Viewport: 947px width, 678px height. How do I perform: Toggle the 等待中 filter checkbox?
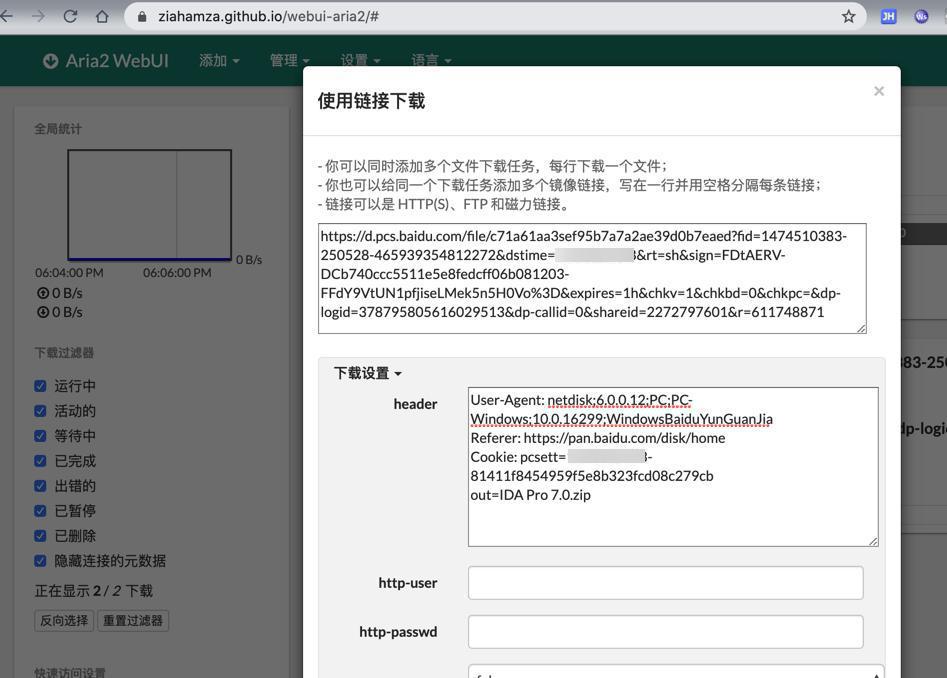coord(40,436)
